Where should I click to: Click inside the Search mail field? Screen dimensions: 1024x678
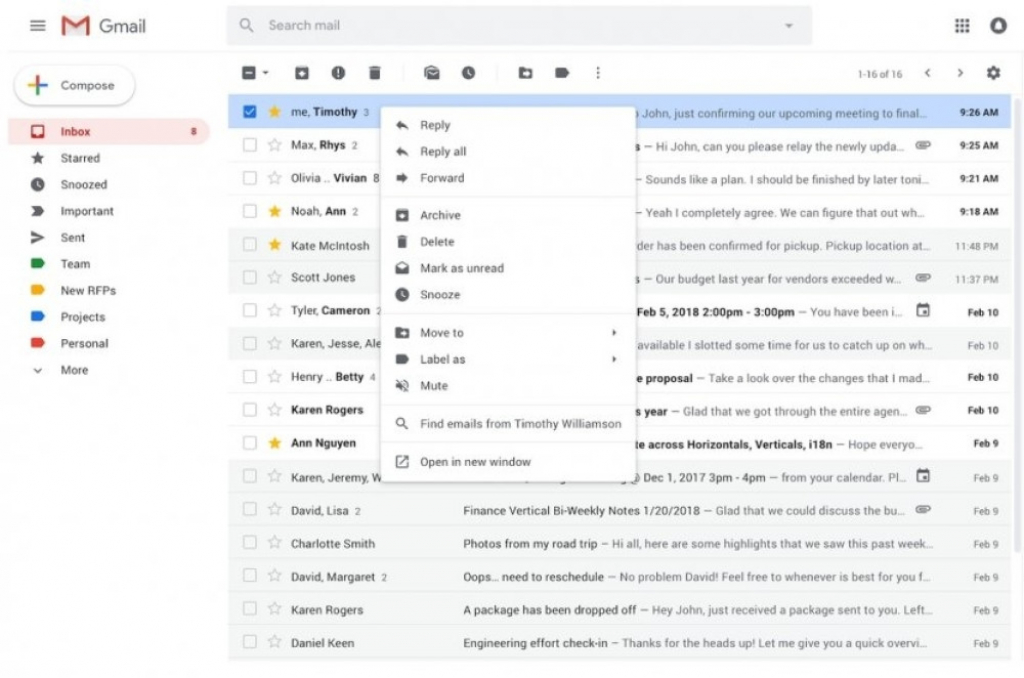pyautogui.click(x=420, y=25)
